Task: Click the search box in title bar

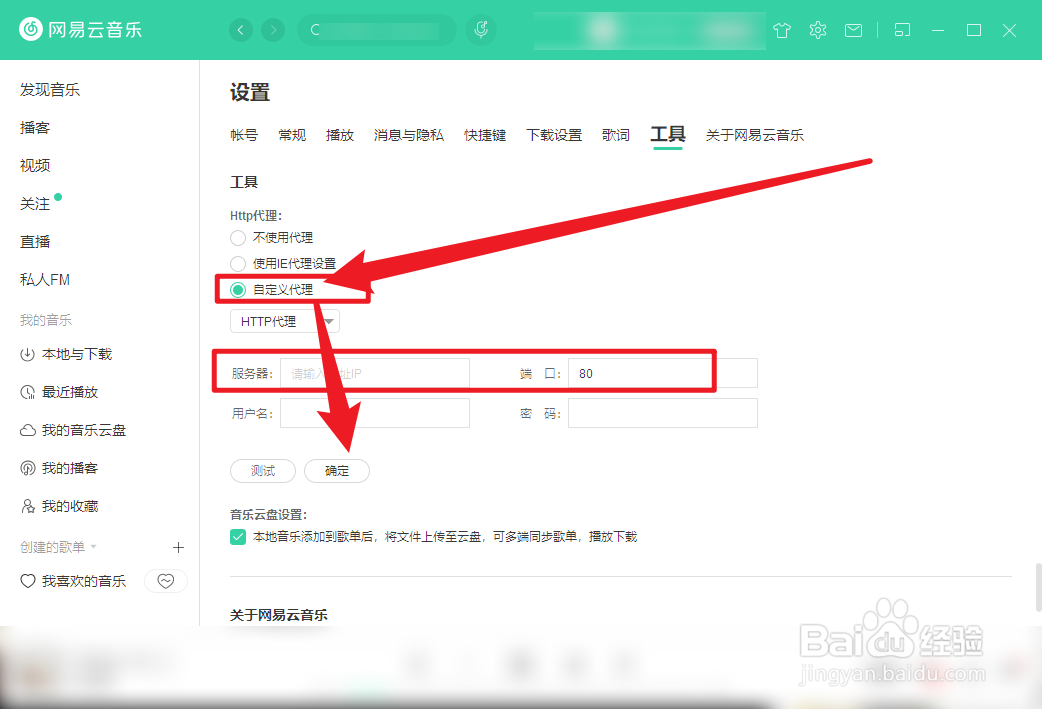Action: click(377, 30)
